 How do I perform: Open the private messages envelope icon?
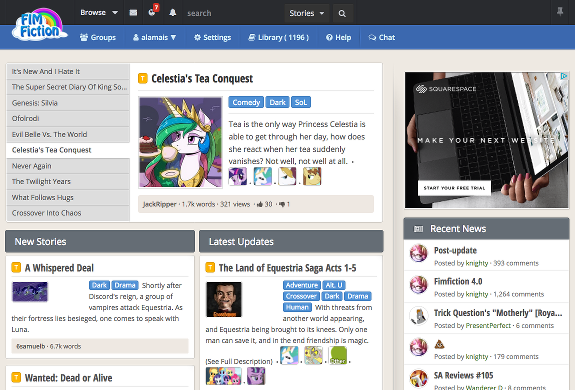133,13
